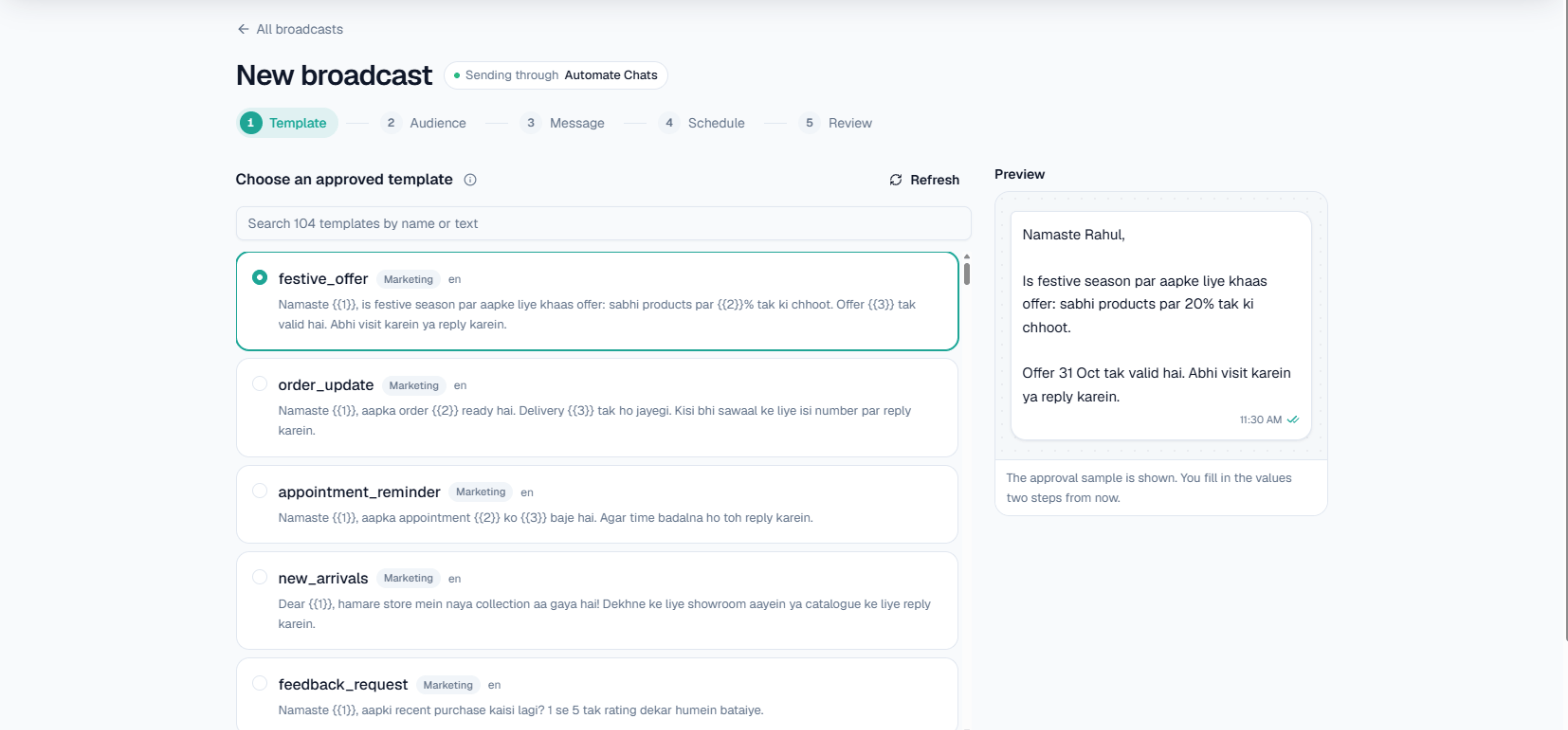Click the back arrow beside All broadcasts
1568x730 pixels.
(243, 29)
